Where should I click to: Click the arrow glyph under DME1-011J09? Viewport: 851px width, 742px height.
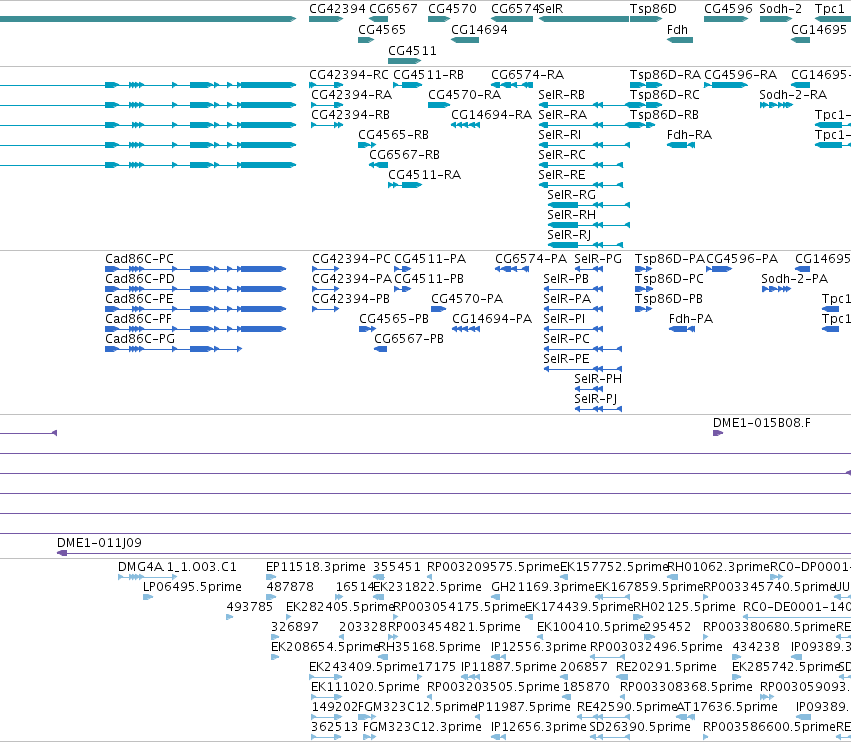click(x=62, y=553)
